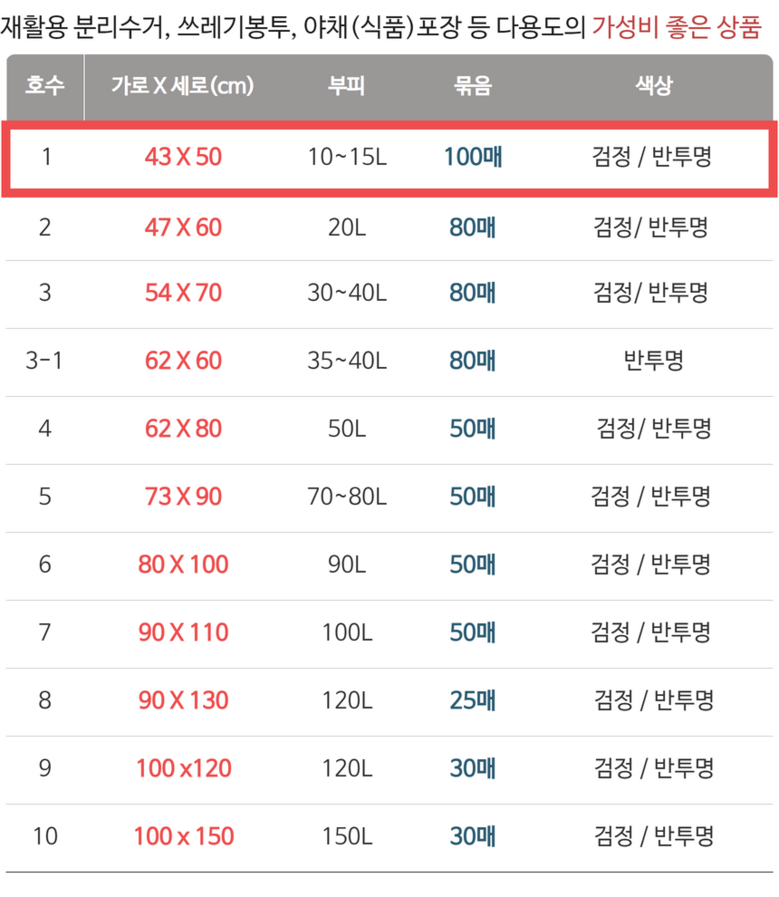
Task: Click the red 가성비 좋은 상품 text
Action: click(675, 27)
